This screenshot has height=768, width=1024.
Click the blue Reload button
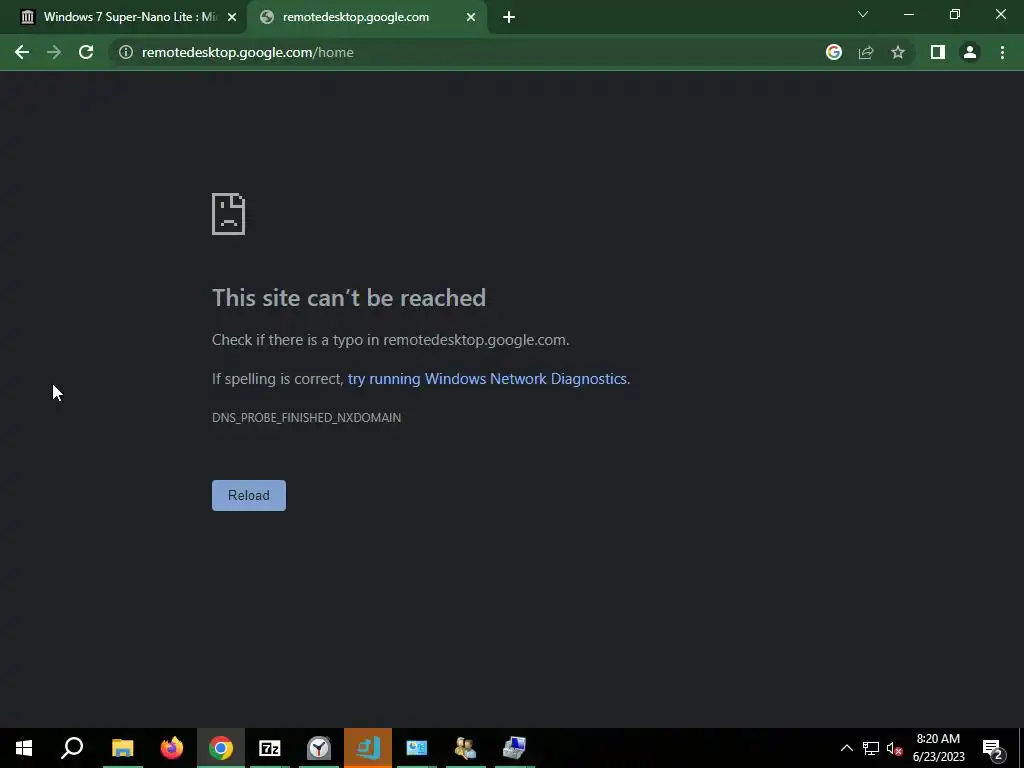(249, 495)
